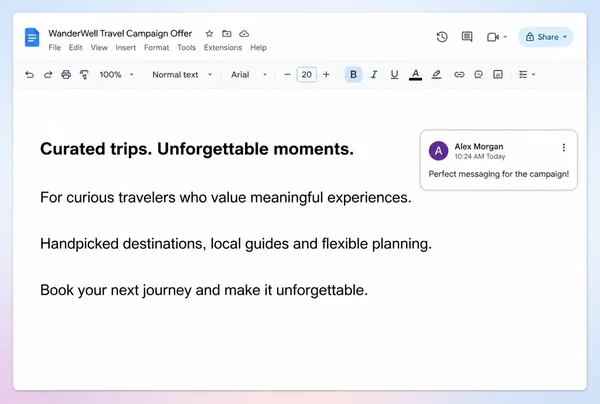Add a comment from the toolbar
The image size is (600, 404).
coord(478,75)
